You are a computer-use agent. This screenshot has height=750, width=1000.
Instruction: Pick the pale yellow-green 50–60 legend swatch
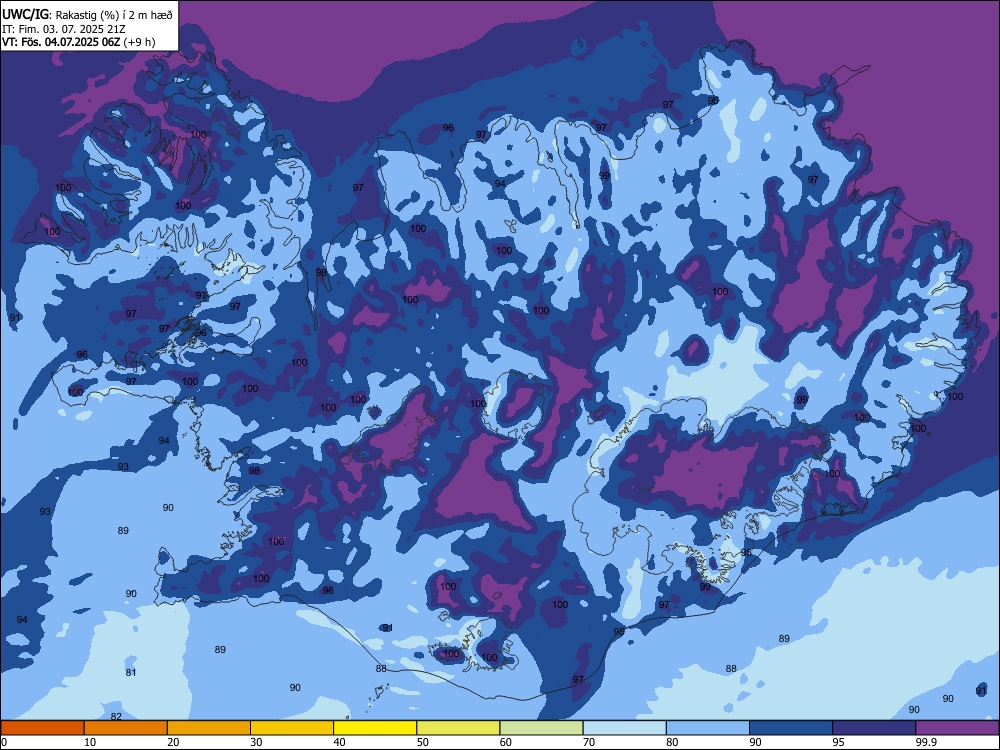pyautogui.click(x=458, y=728)
